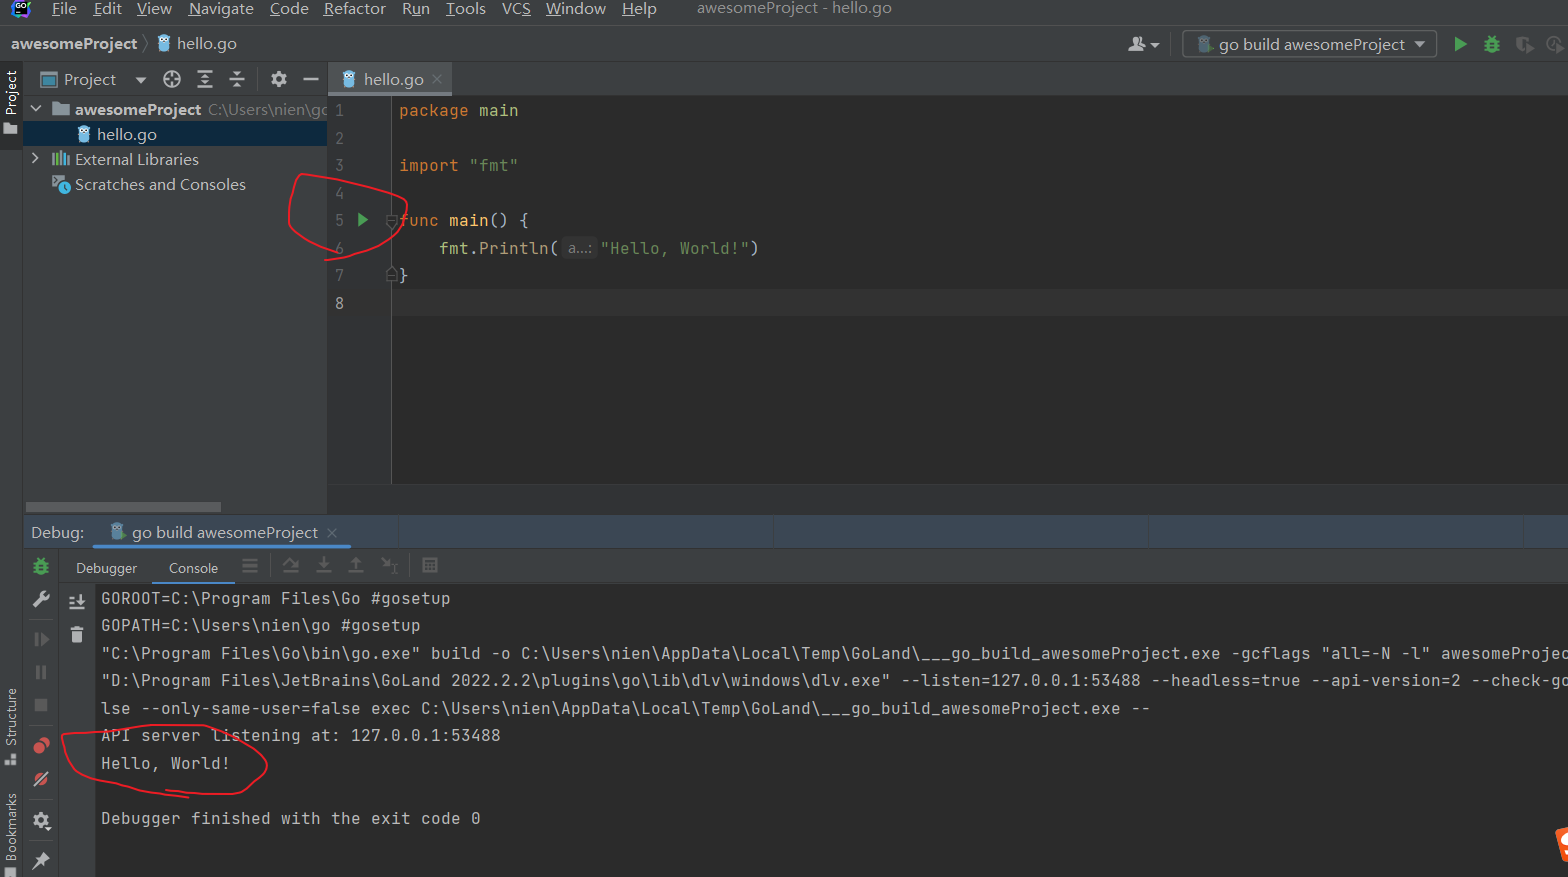Step out icon in debugger toolbar
Image resolution: width=1568 pixels, height=877 pixels.
(356, 565)
